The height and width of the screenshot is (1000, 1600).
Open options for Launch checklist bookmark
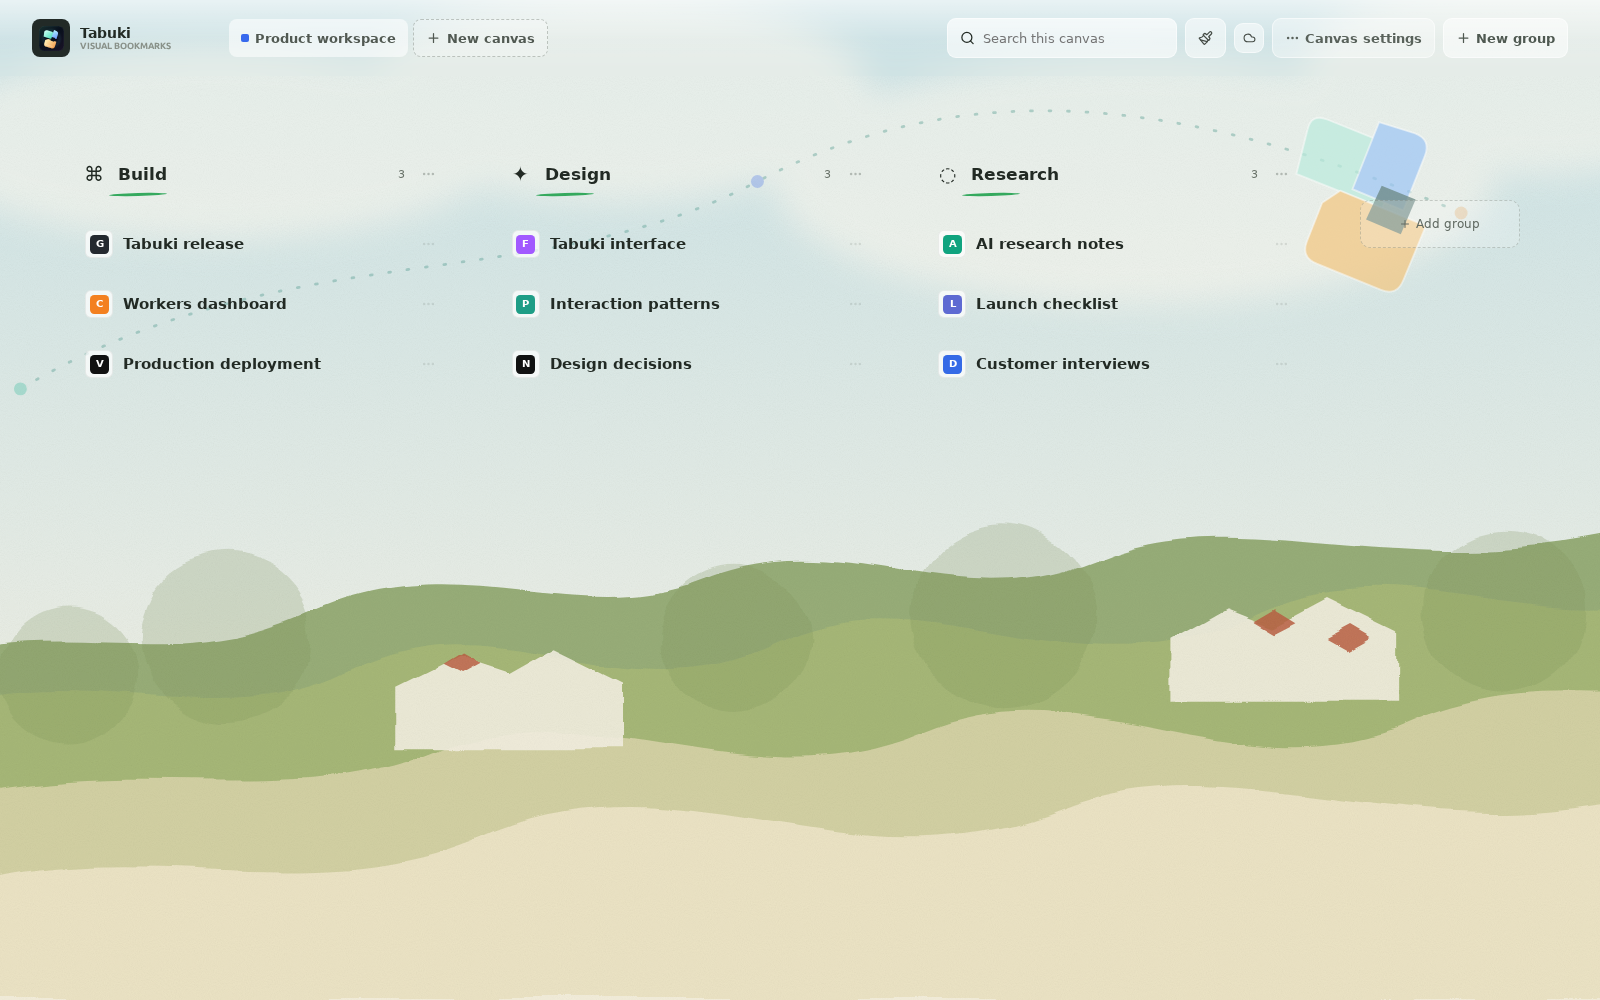[1282, 304]
